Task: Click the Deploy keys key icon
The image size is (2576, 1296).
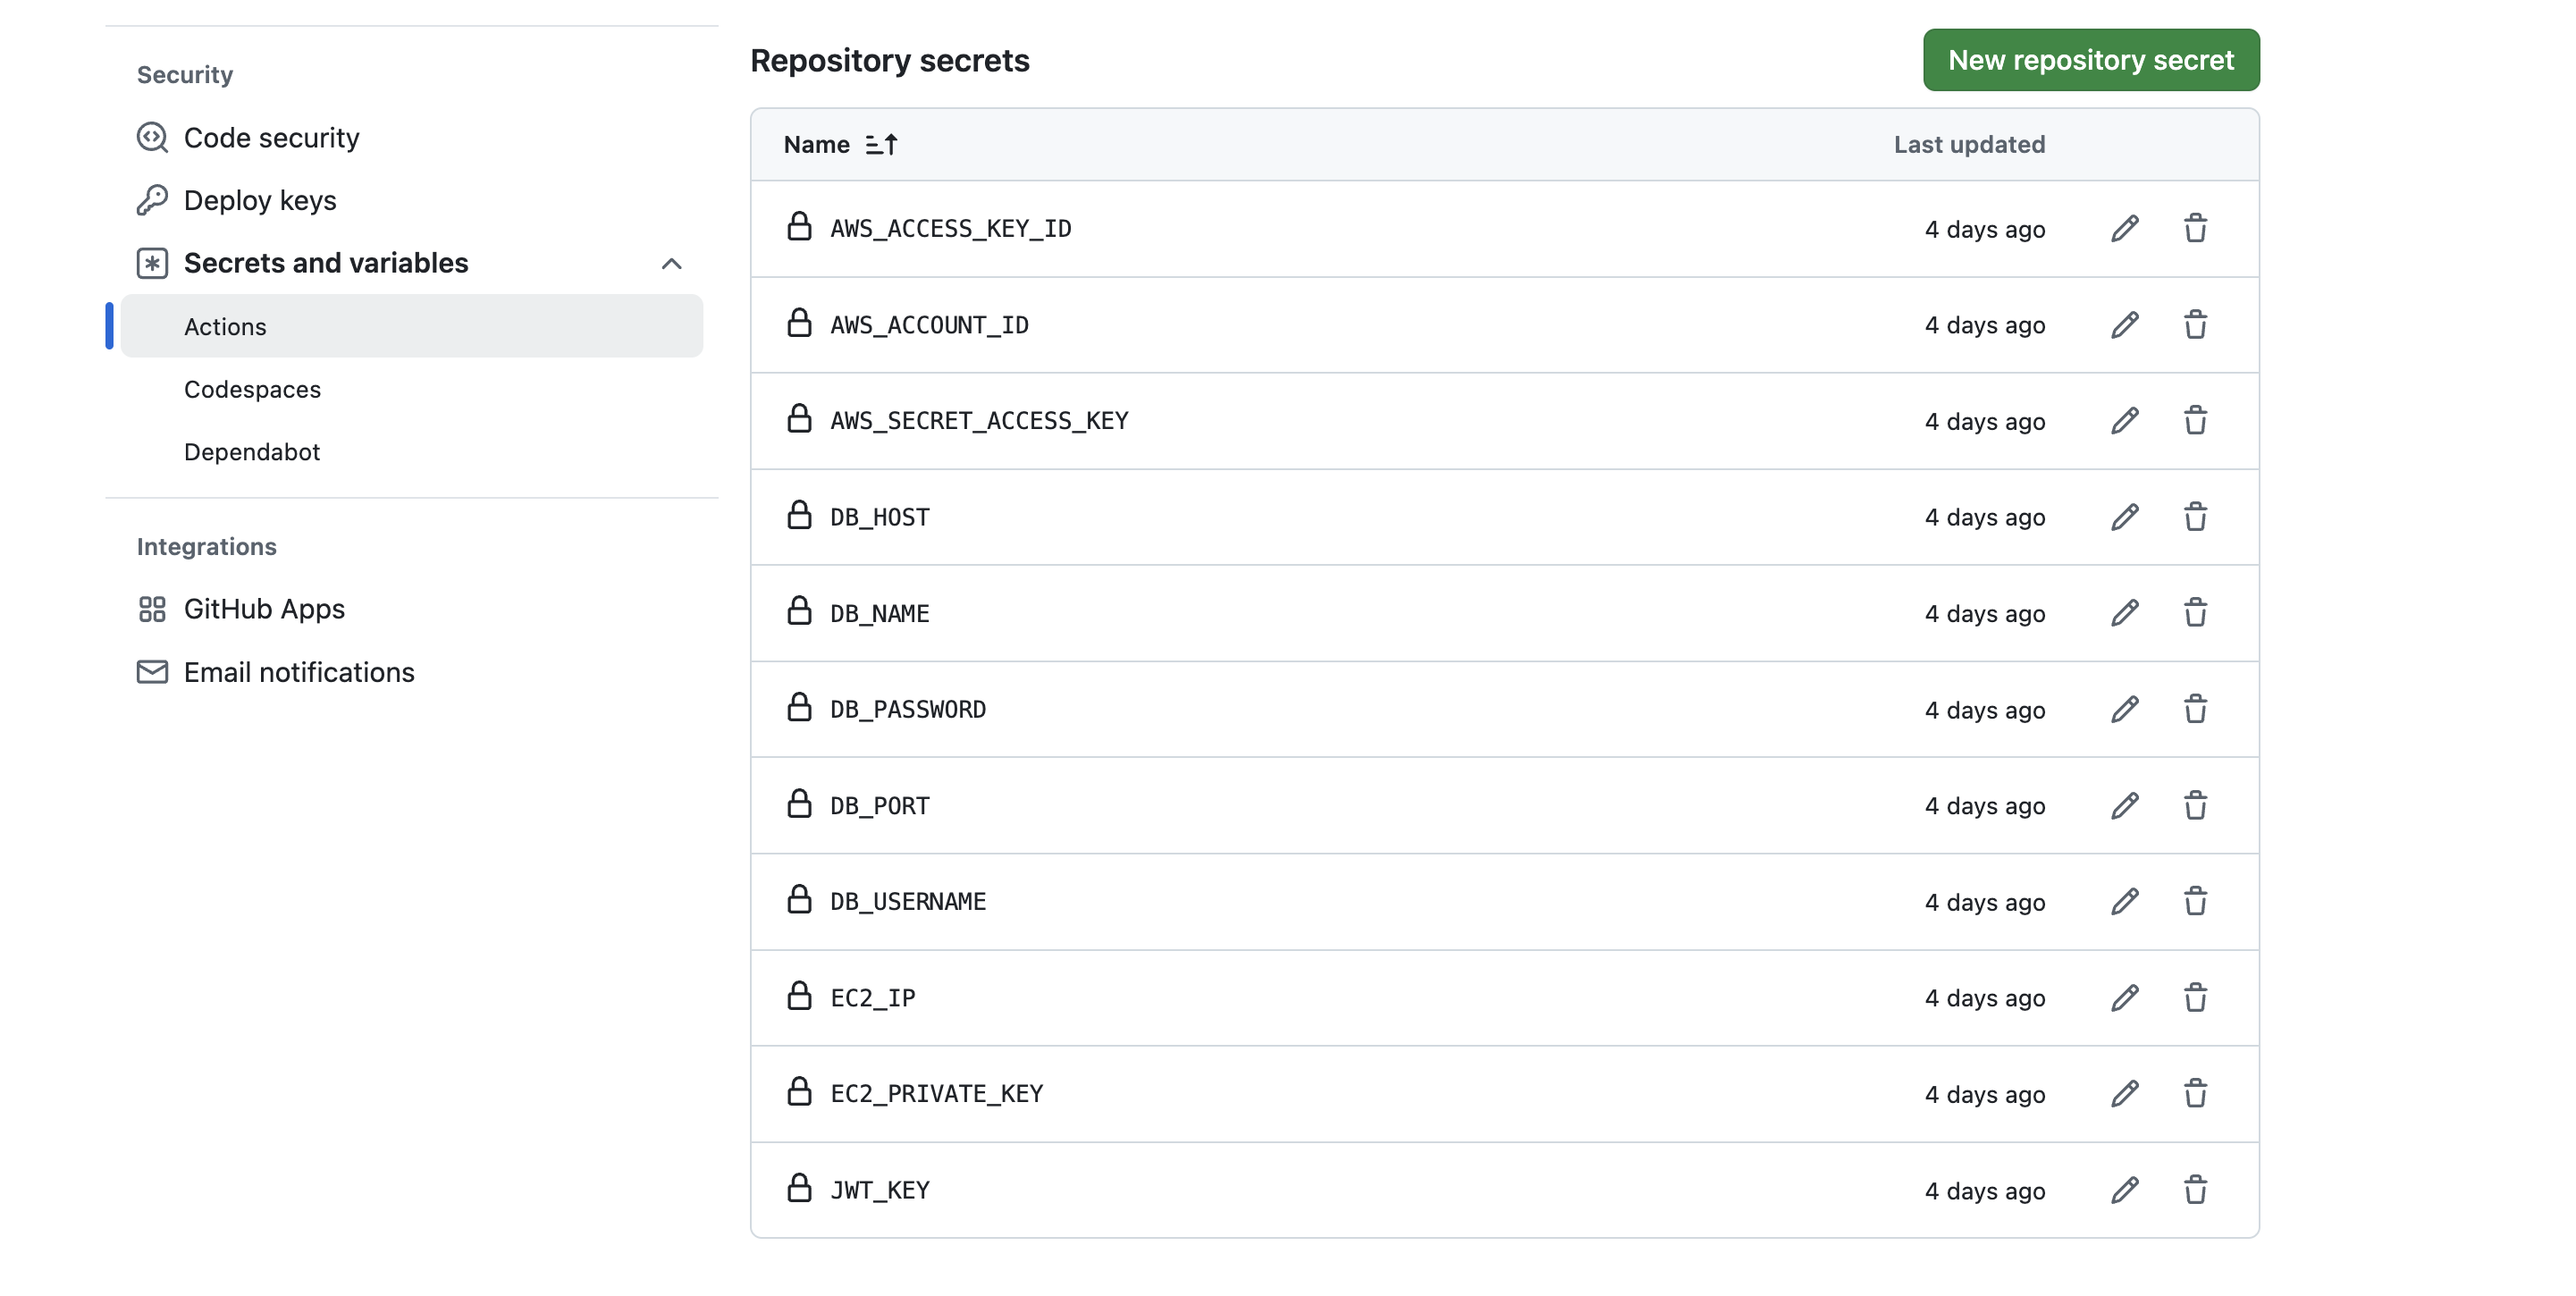Action: (151, 200)
